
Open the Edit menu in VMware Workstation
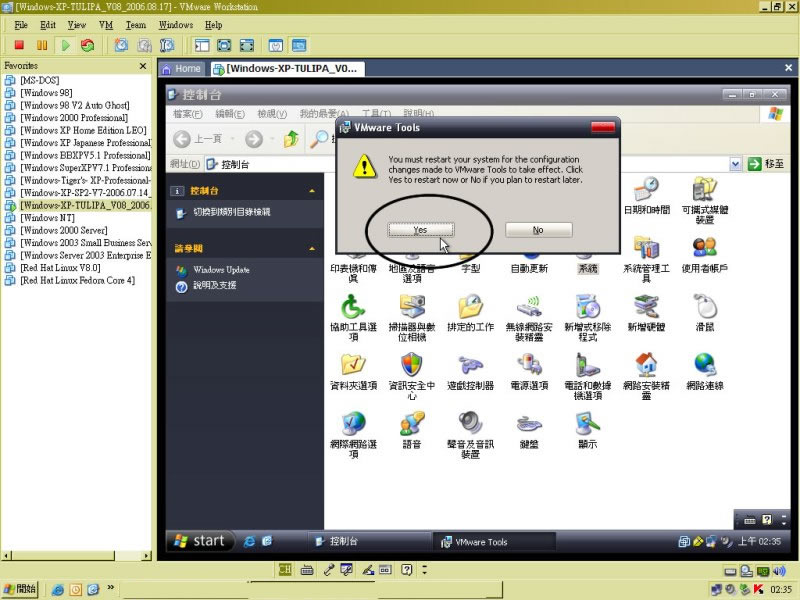coord(47,25)
